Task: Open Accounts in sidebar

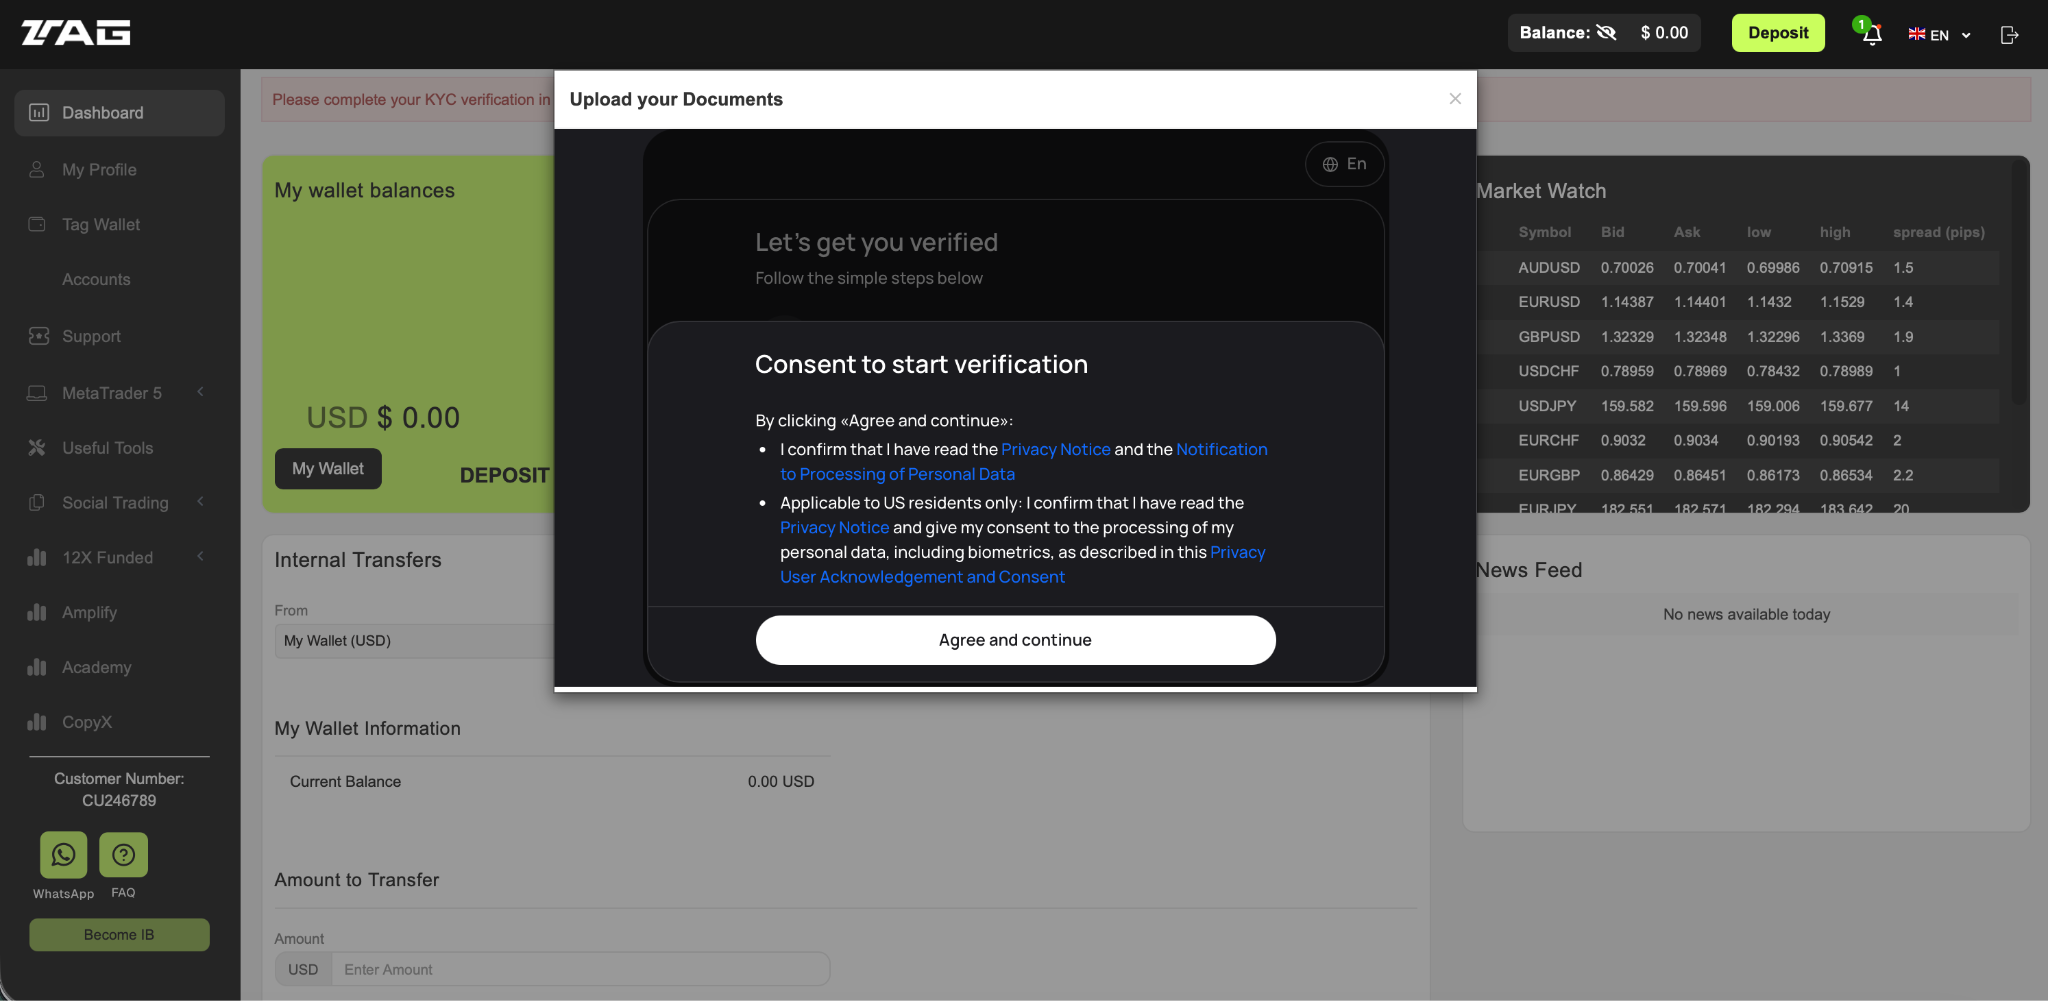Action: [x=96, y=280]
